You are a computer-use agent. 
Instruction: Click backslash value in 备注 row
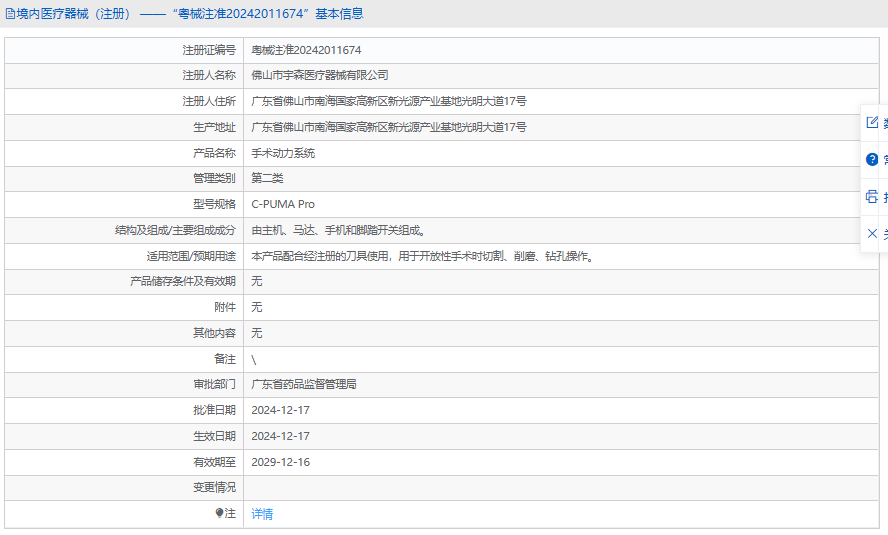coord(254,359)
